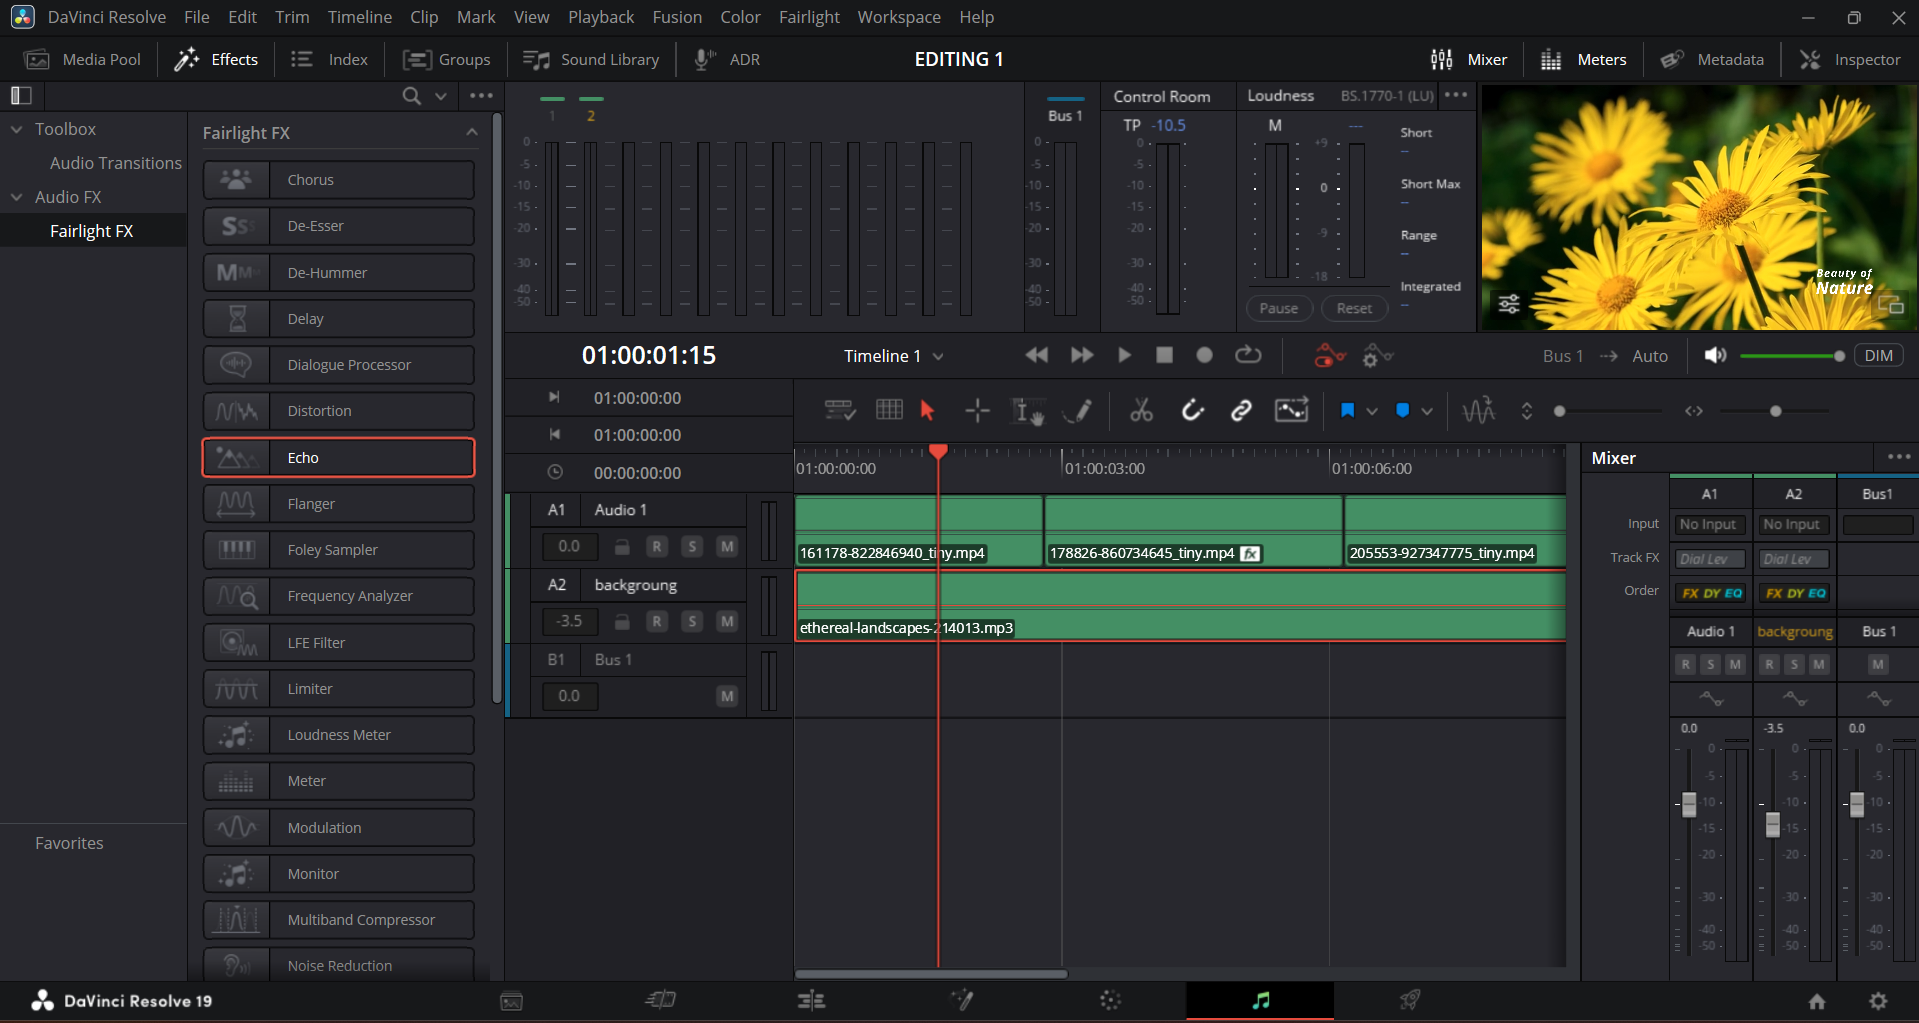Collapse the Toolbox tree
1919x1023 pixels.
tap(16, 130)
